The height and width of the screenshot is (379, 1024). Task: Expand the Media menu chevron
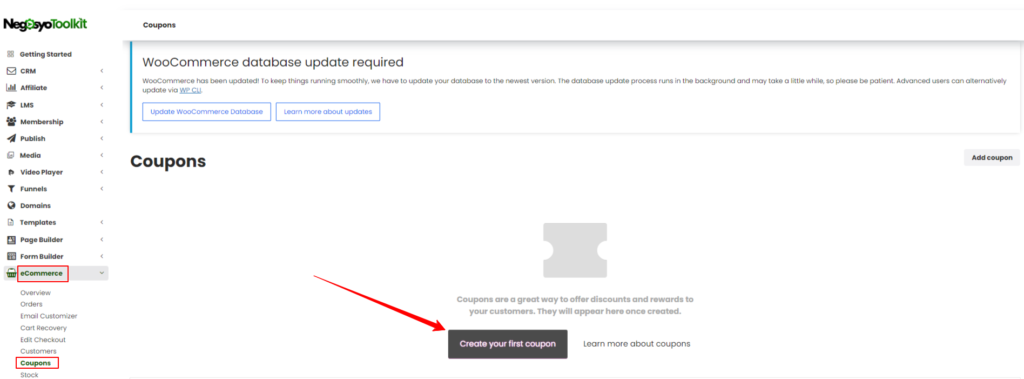coord(101,156)
